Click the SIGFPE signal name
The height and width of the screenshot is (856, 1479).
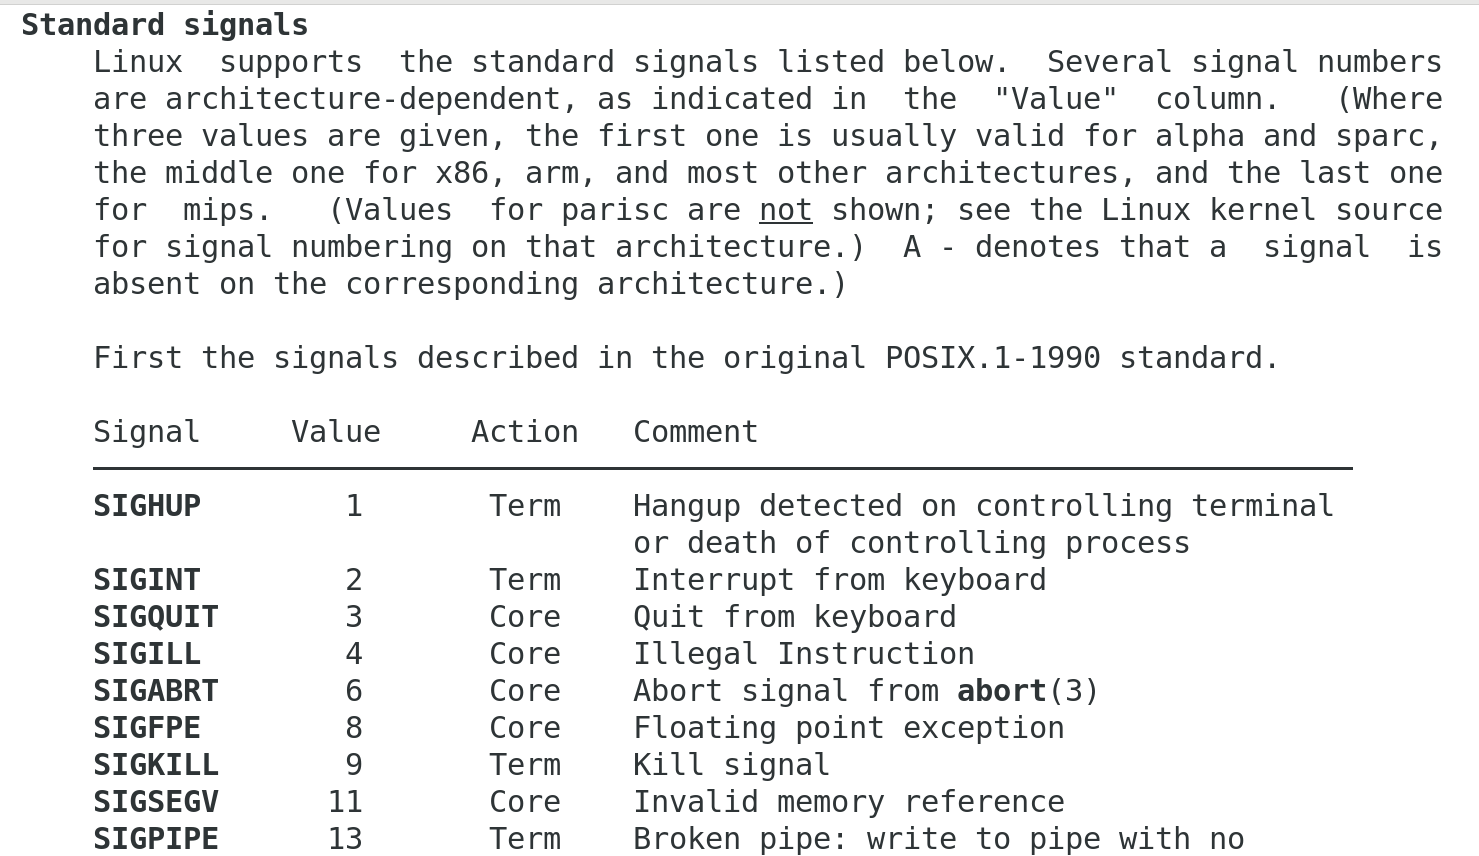click(x=147, y=728)
